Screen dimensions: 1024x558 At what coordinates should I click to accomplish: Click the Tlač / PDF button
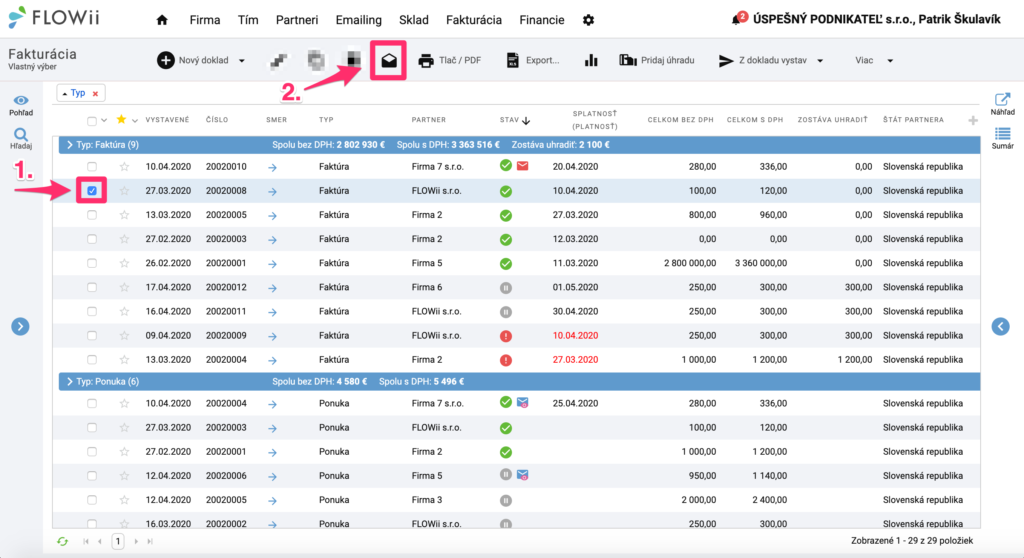[x=450, y=60]
